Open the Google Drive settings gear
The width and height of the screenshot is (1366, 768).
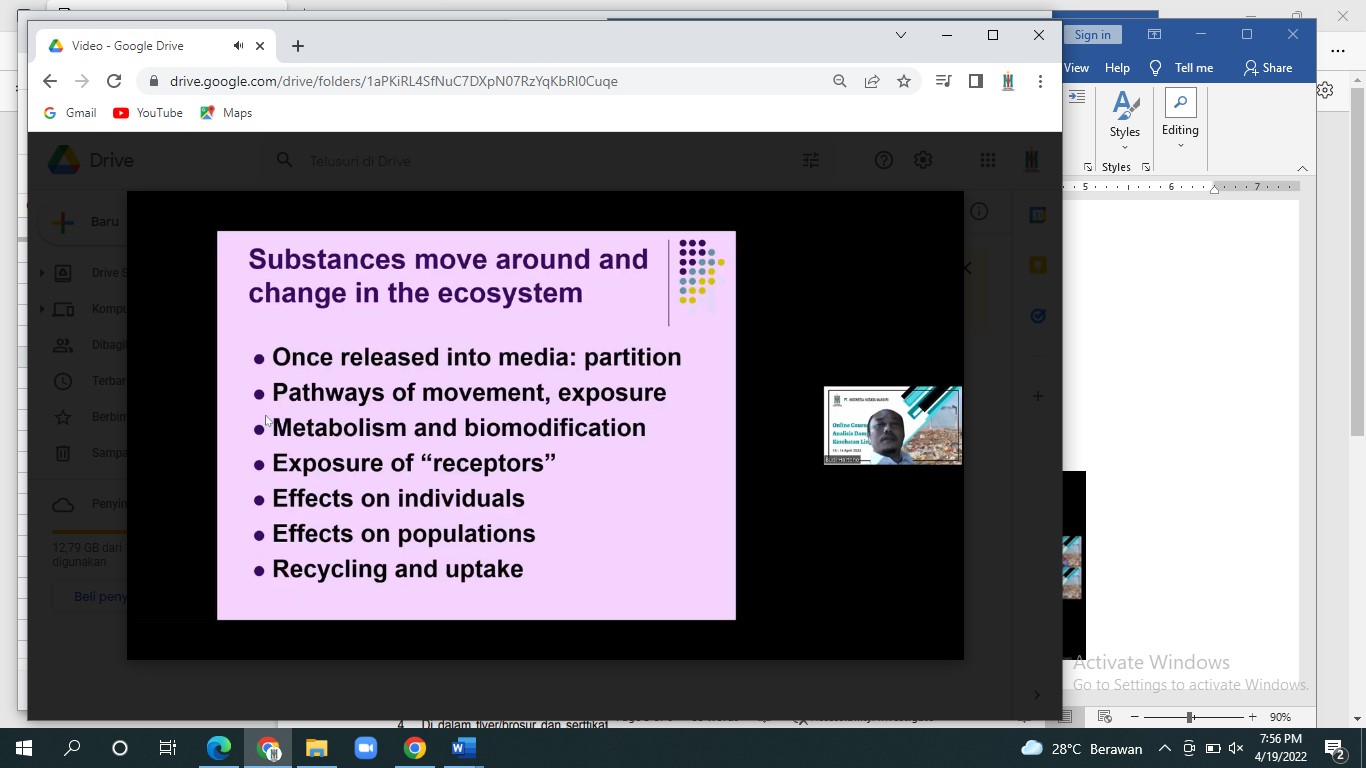(x=923, y=160)
